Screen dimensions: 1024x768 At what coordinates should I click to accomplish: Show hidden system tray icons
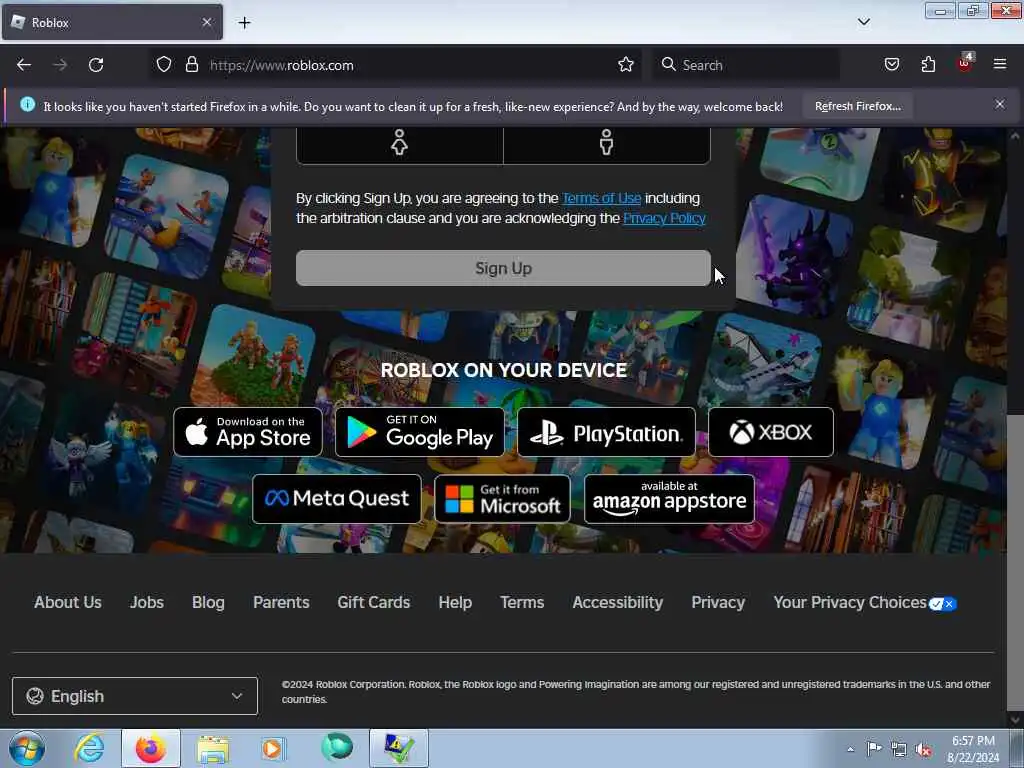[850, 749]
